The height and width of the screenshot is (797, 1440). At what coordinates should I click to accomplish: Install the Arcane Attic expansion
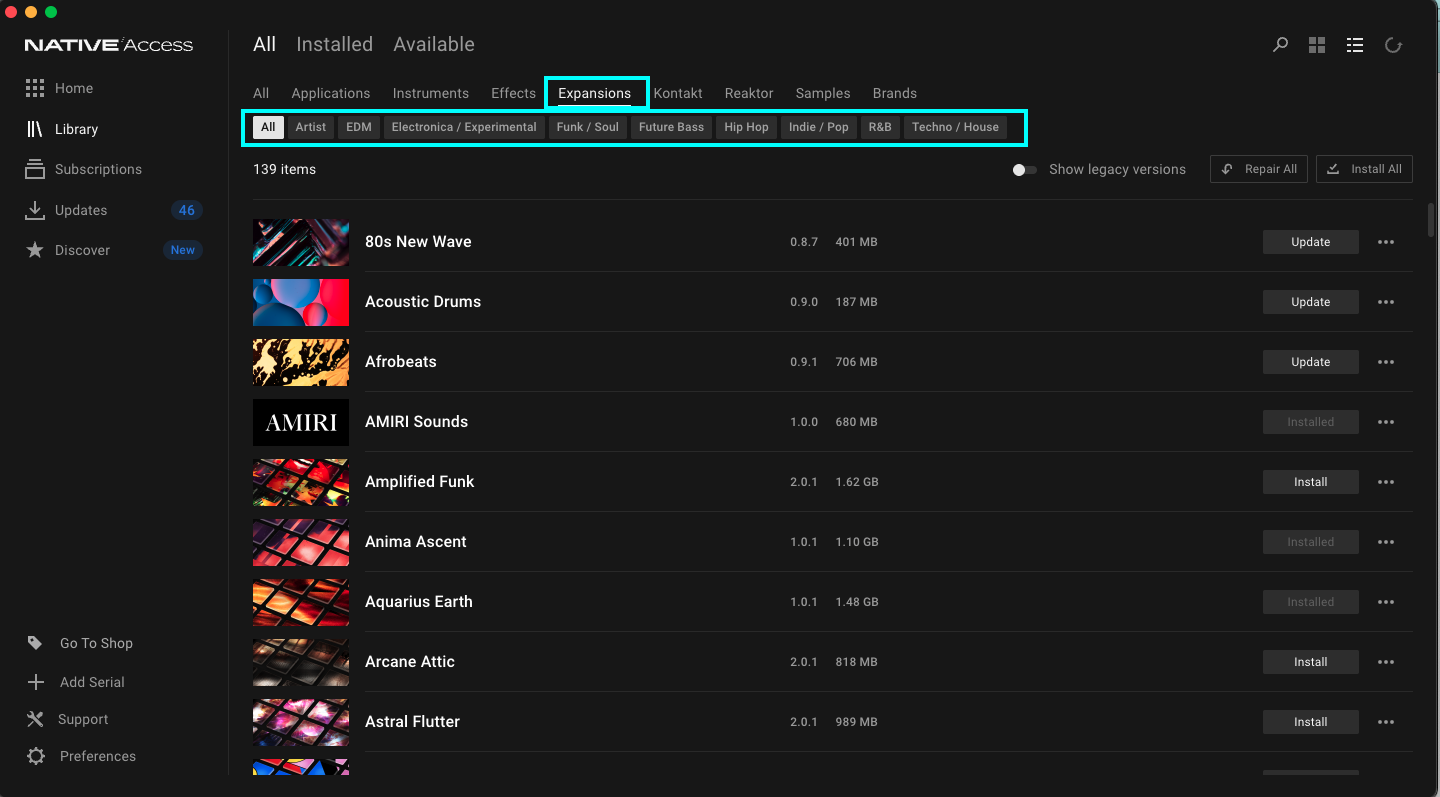tap(1311, 662)
